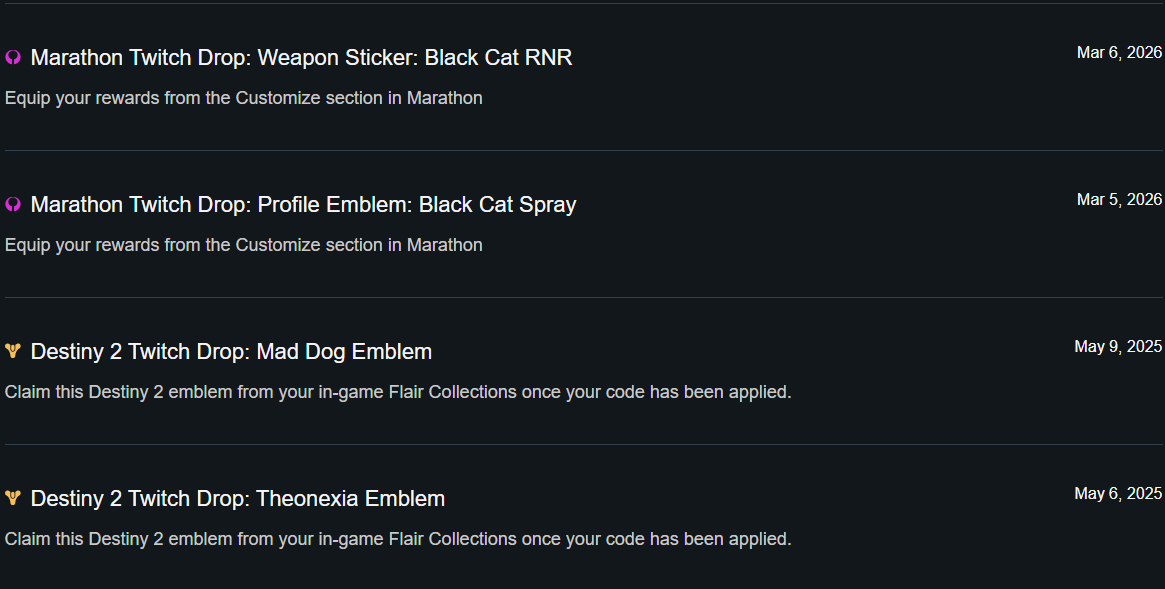Image resolution: width=1165 pixels, height=589 pixels.
Task: Click the Marathon icon beside Black Cat Spray
Action: pos(13,205)
